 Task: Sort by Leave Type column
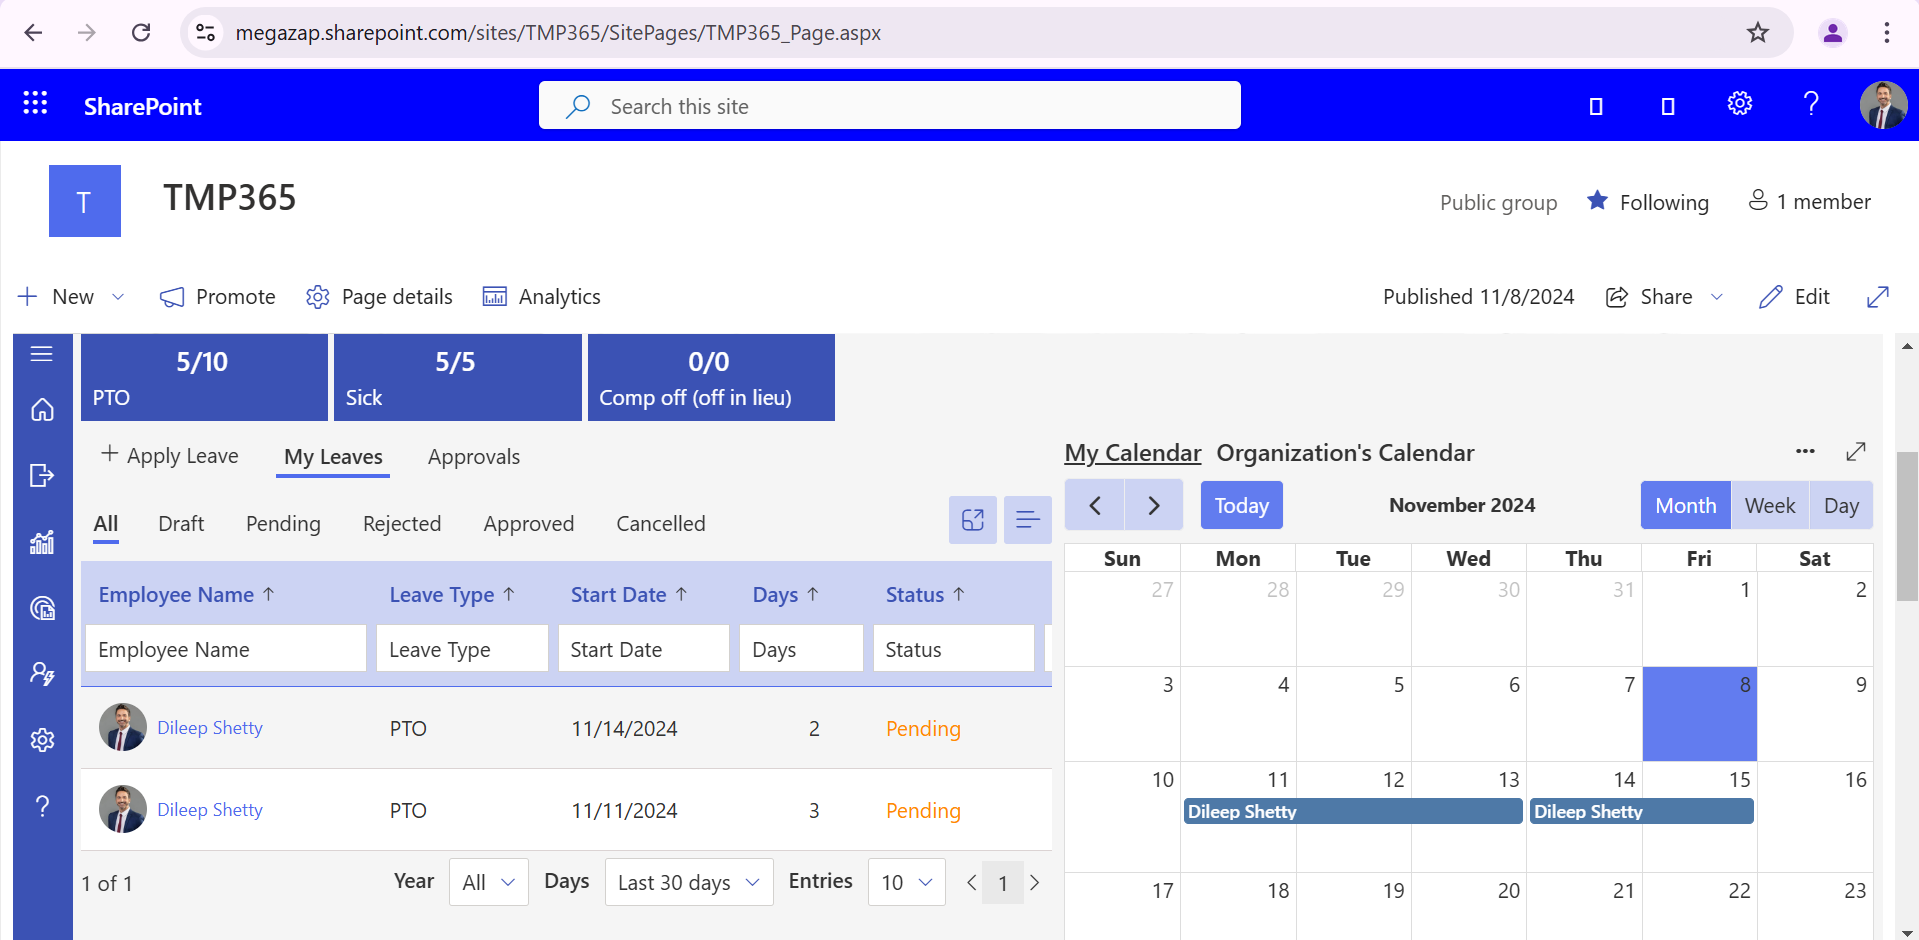452,595
